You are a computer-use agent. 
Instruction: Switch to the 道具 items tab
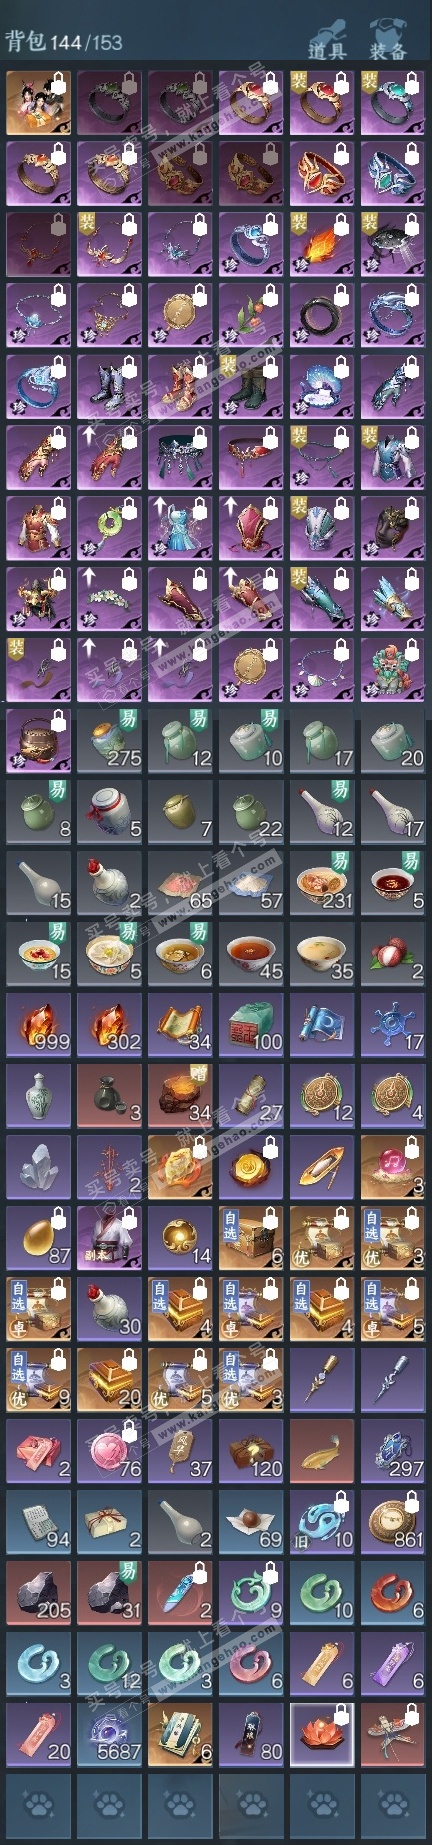328,38
